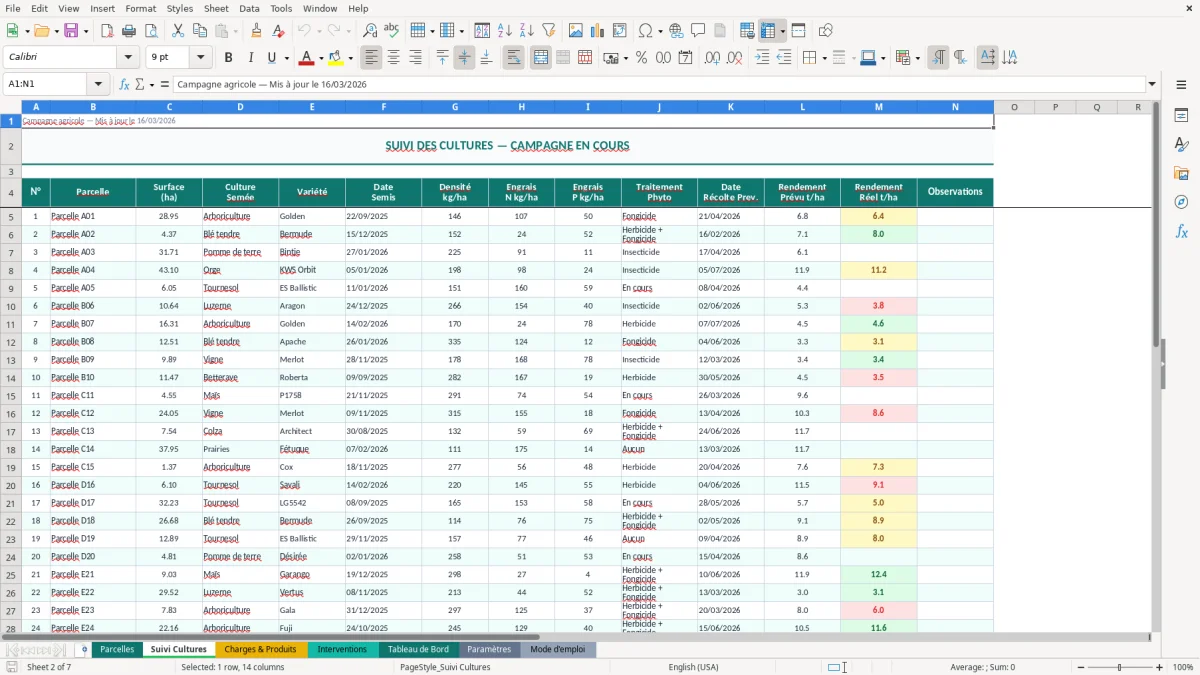Open the sidebar Styles panel icon
The height and width of the screenshot is (675, 1200).
(1181, 144)
